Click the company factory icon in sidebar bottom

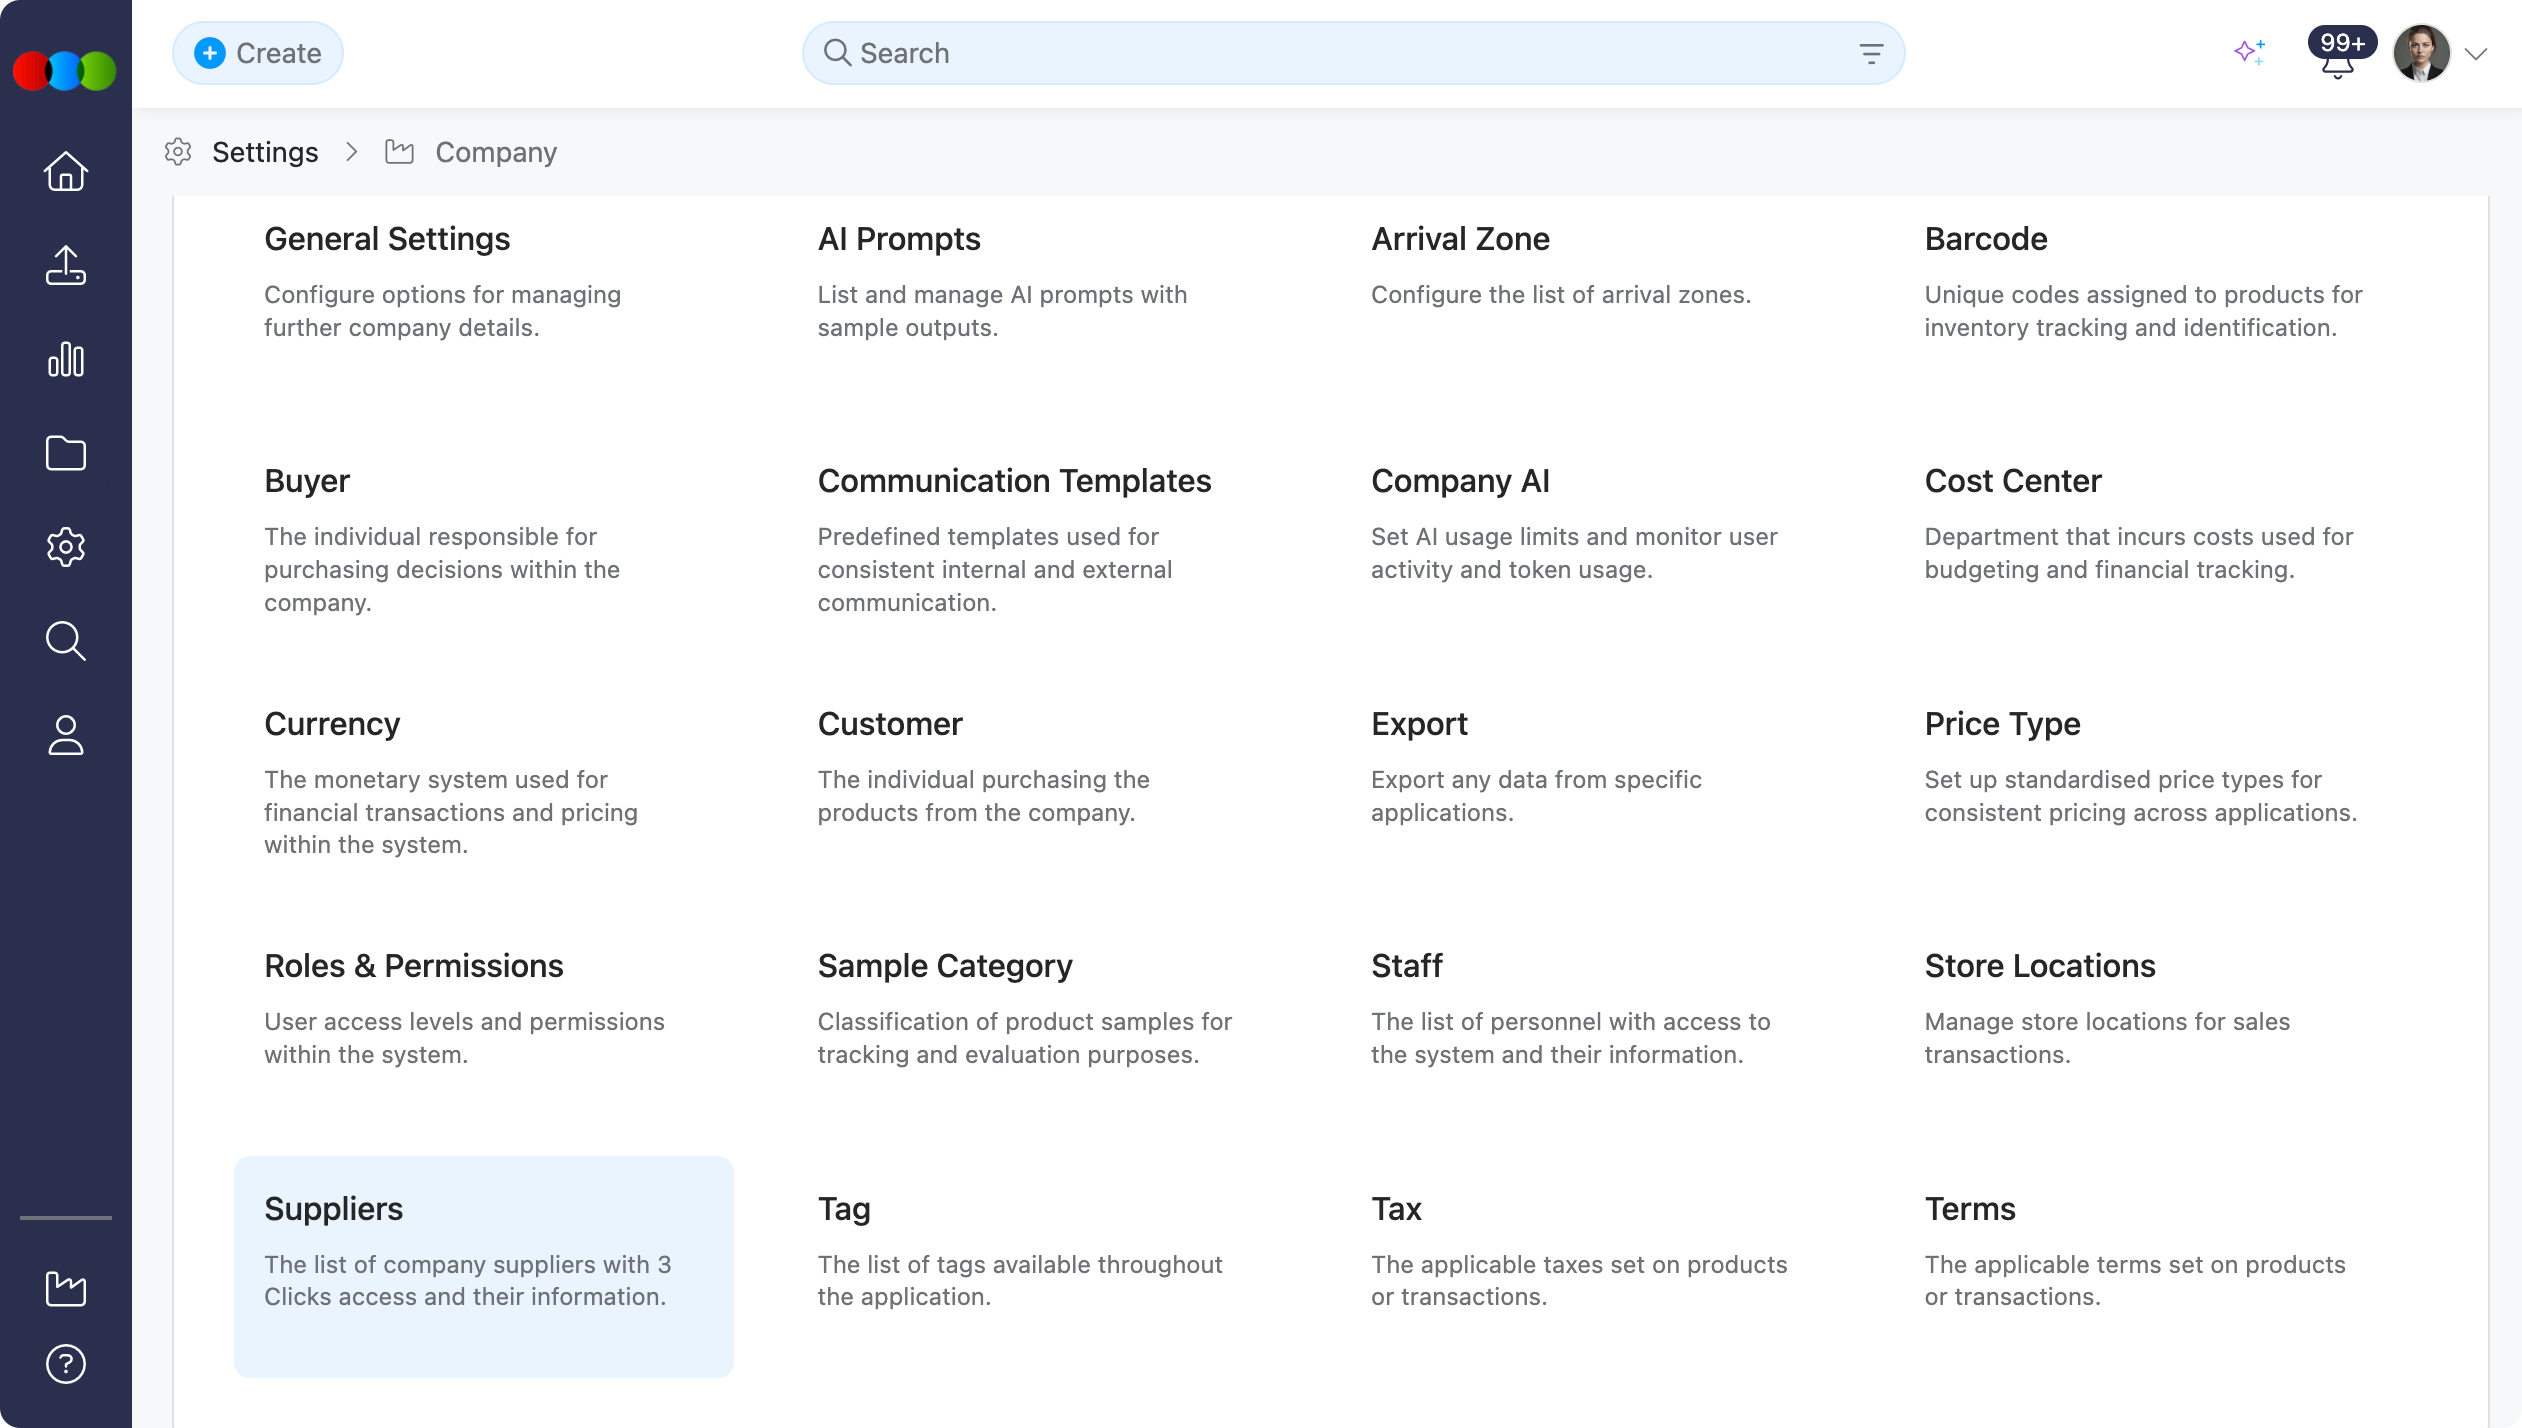point(66,1288)
